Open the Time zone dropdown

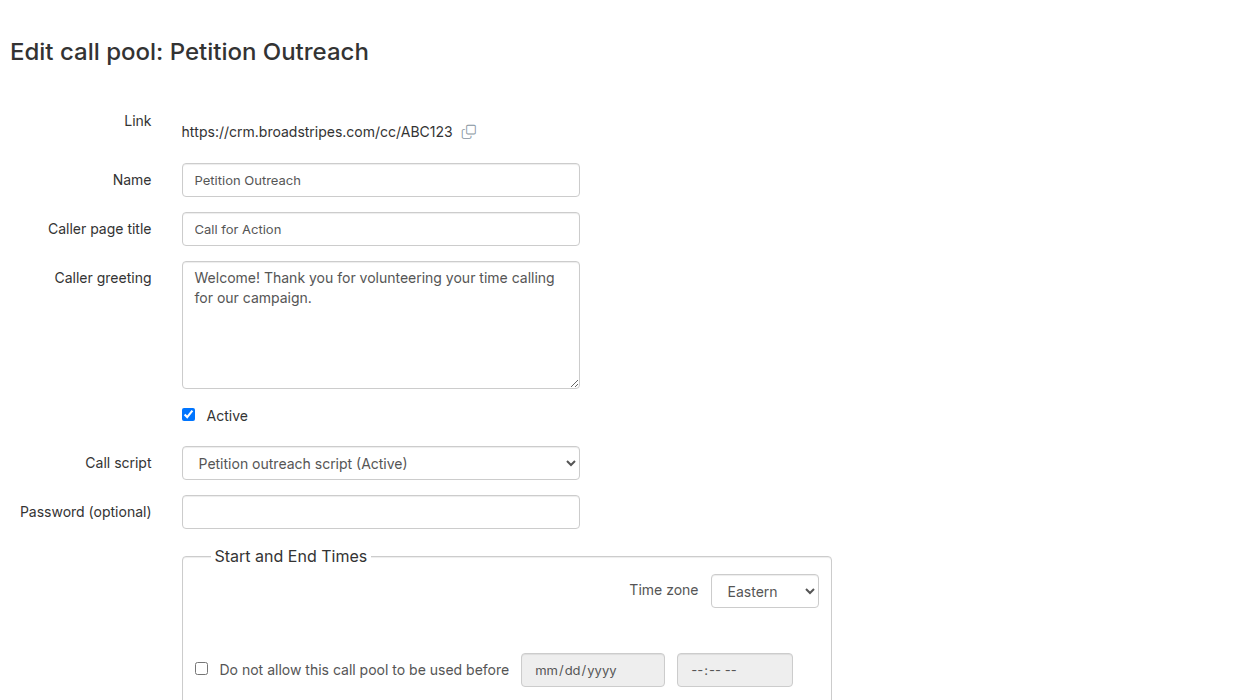[x=765, y=591]
